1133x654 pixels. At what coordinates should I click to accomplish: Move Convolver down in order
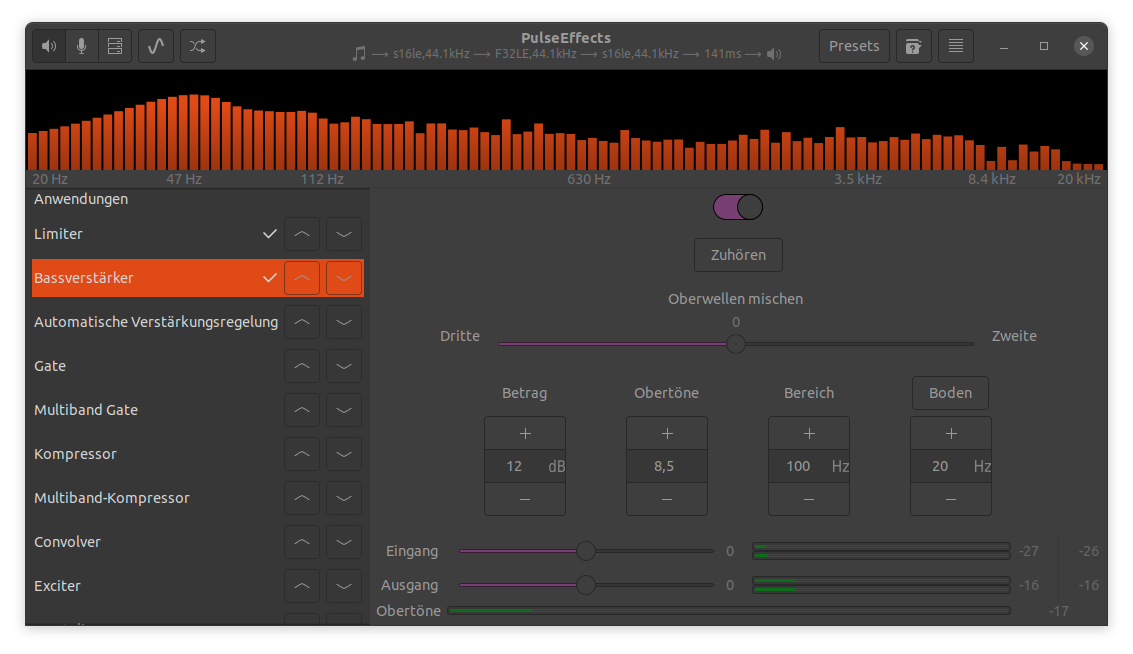pyautogui.click(x=344, y=542)
